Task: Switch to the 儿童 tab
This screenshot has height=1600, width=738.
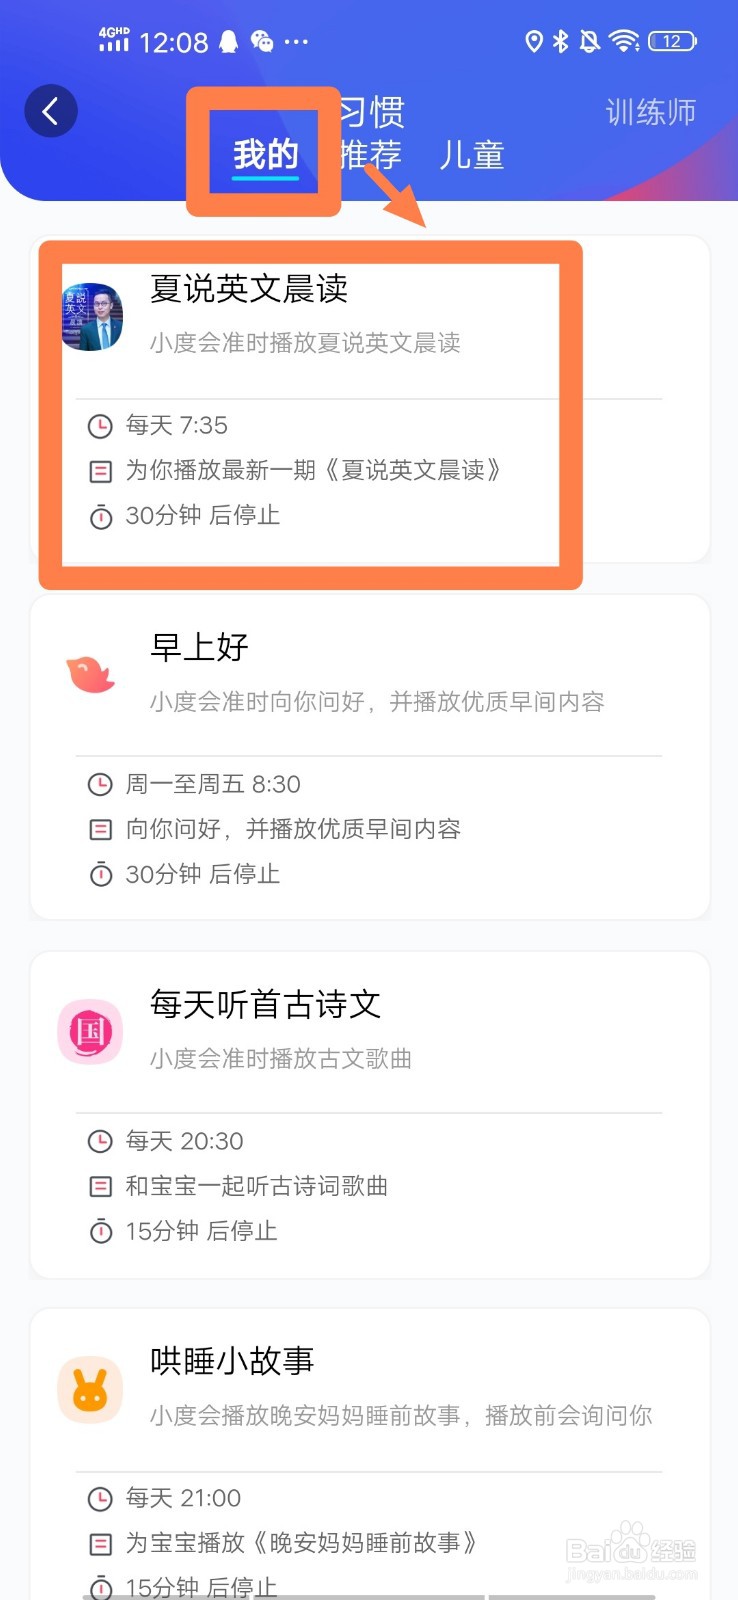Action: [472, 155]
